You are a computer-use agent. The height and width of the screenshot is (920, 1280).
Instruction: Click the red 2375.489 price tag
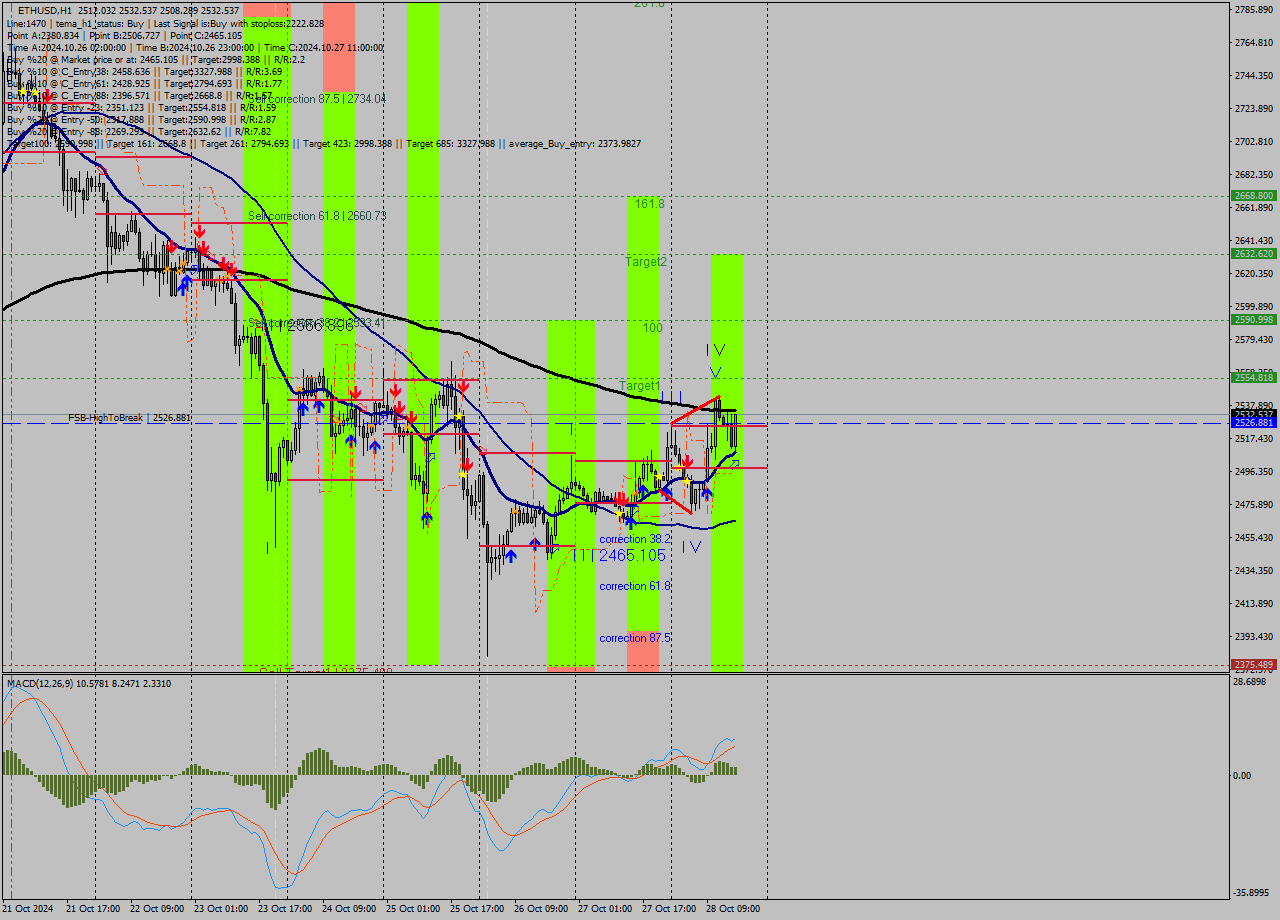1254,664
